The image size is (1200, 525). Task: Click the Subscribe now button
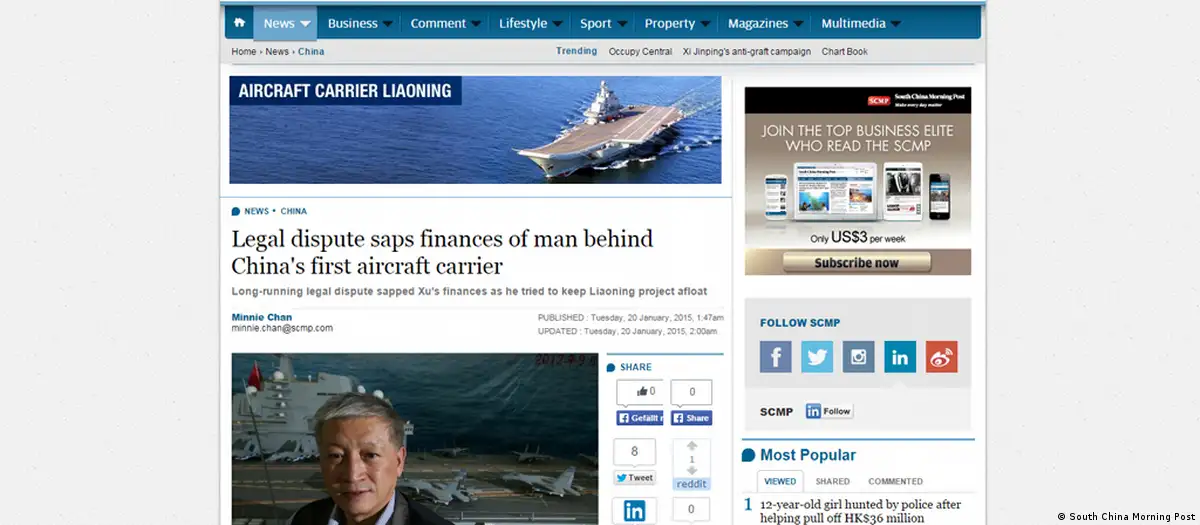click(856, 263)
